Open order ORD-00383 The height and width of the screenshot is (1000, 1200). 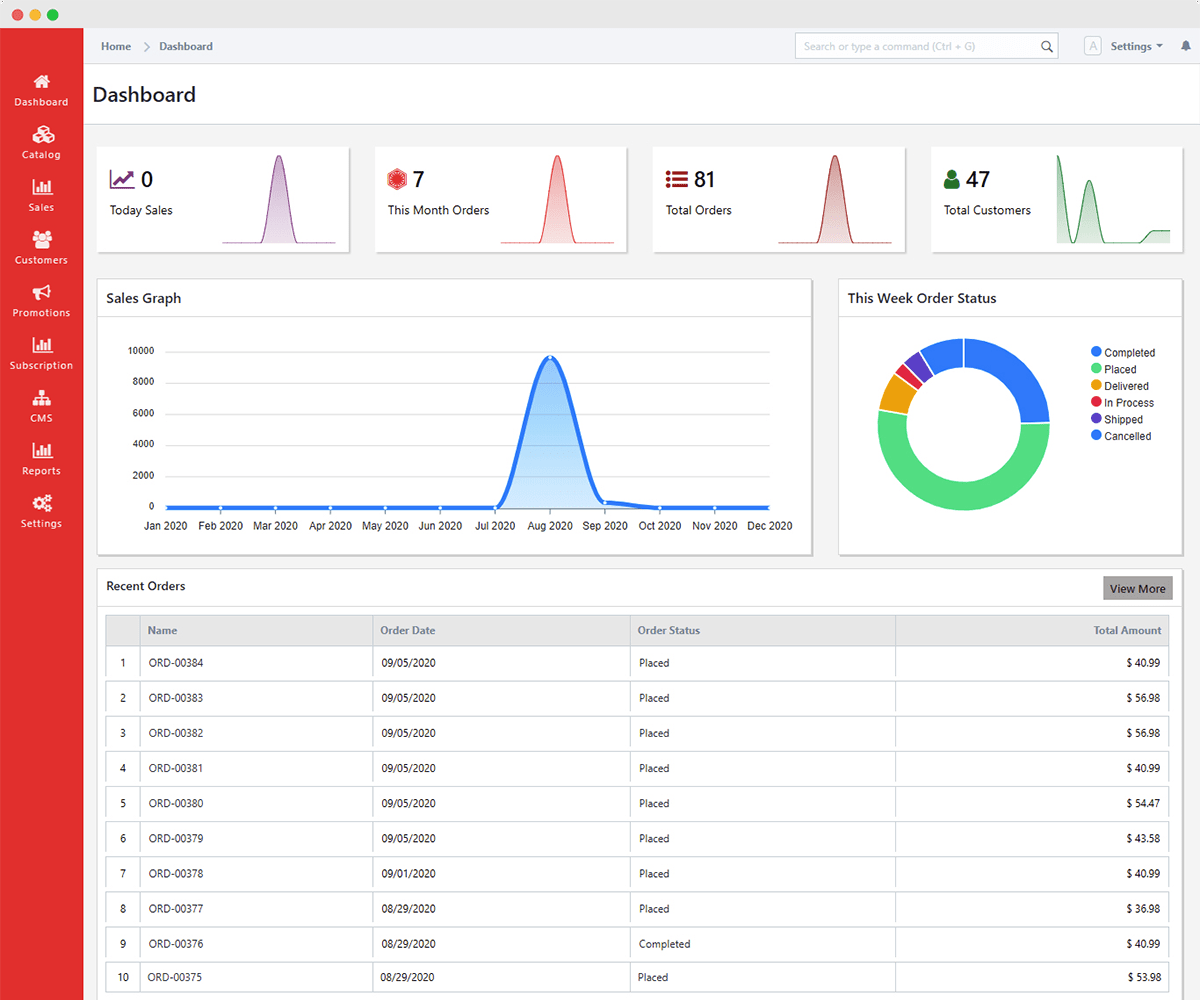(x=176, y=698)
